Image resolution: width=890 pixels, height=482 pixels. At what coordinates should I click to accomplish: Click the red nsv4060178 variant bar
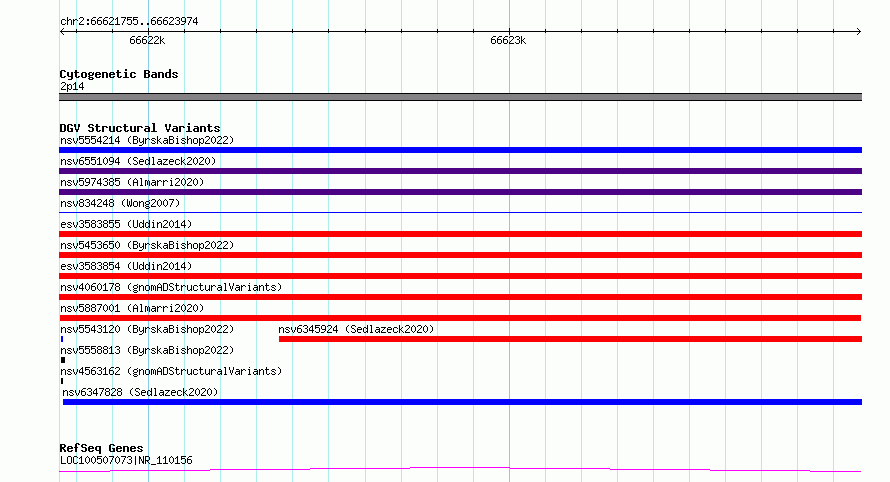pyautogui.click(x=460, y=297)
